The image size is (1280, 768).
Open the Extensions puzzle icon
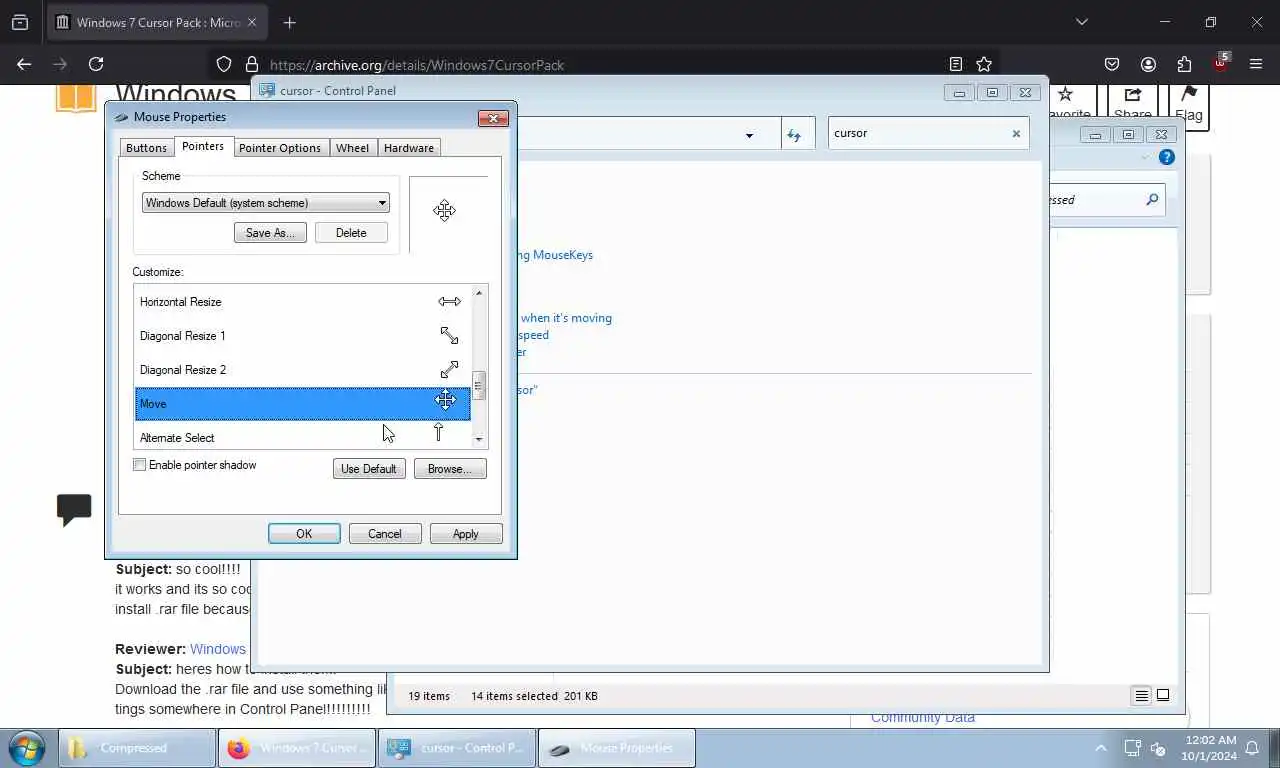[1184, 64]
